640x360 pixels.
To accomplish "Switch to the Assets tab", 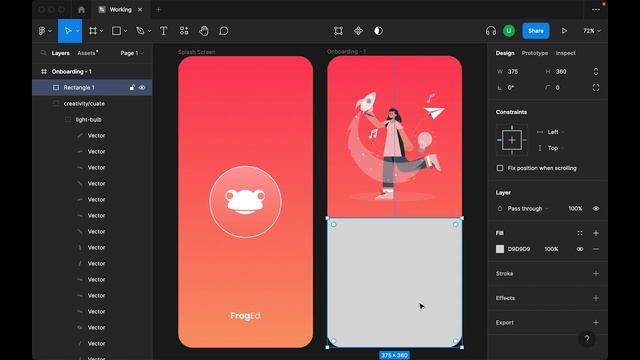I will pos(87,53).
